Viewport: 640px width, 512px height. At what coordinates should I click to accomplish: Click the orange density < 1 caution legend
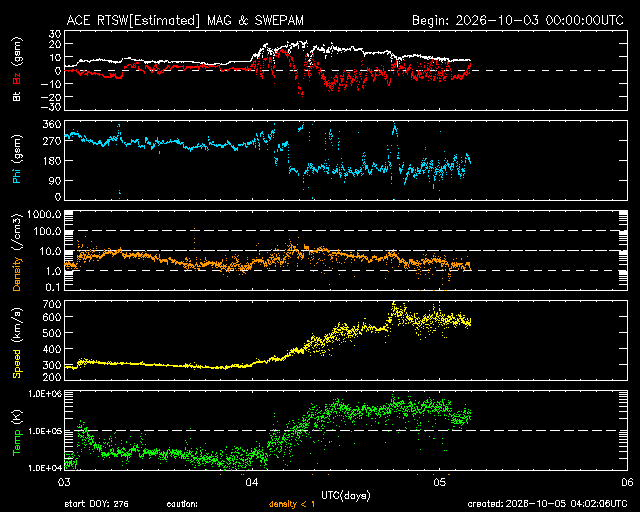point(291,504)
